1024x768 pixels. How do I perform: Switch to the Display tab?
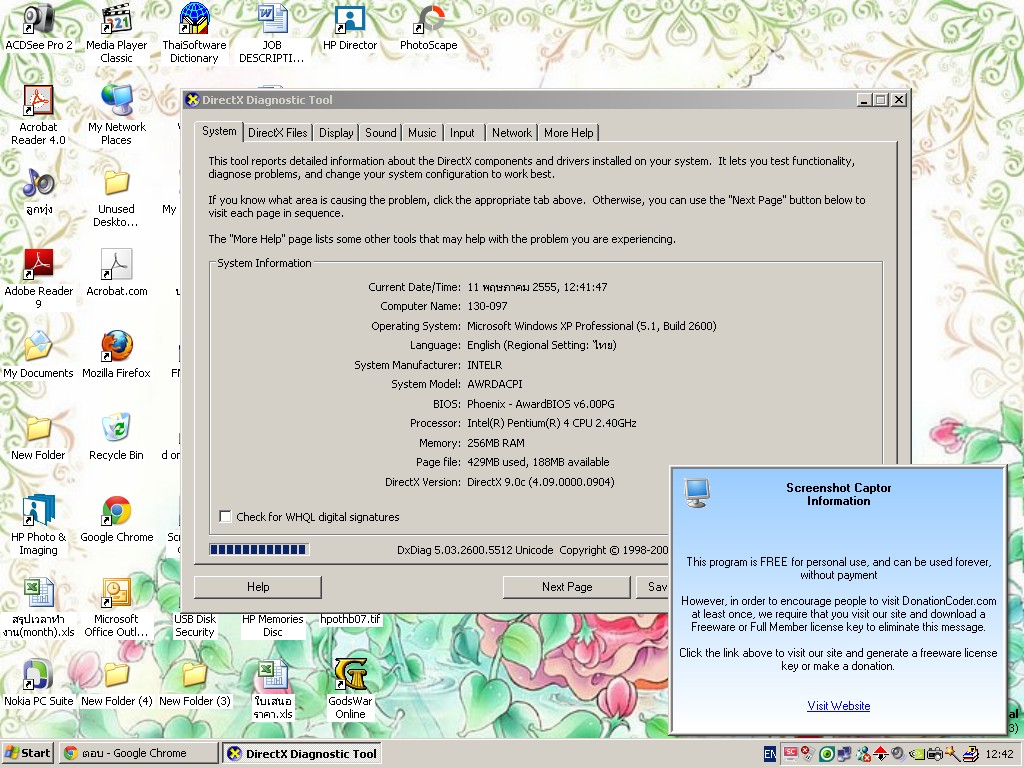click(336, 133)
